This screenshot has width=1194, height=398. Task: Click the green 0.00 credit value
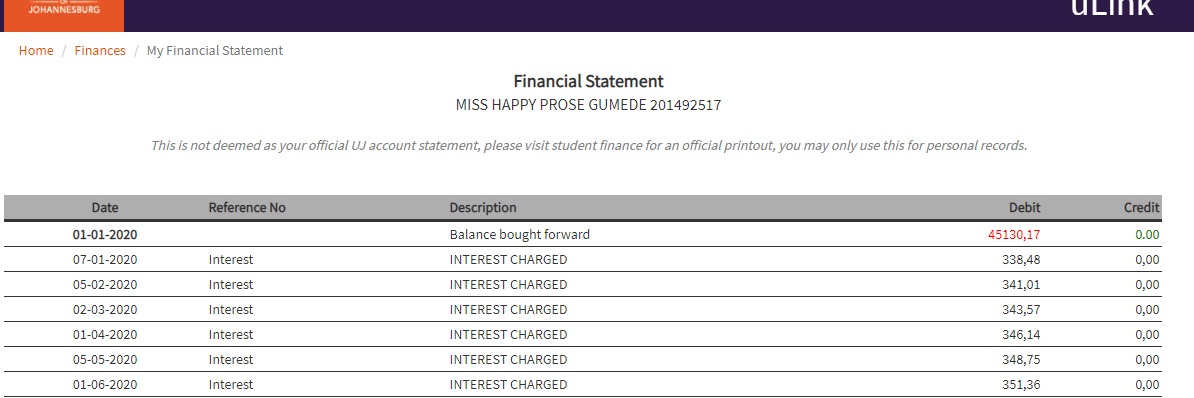point(1148,234)
